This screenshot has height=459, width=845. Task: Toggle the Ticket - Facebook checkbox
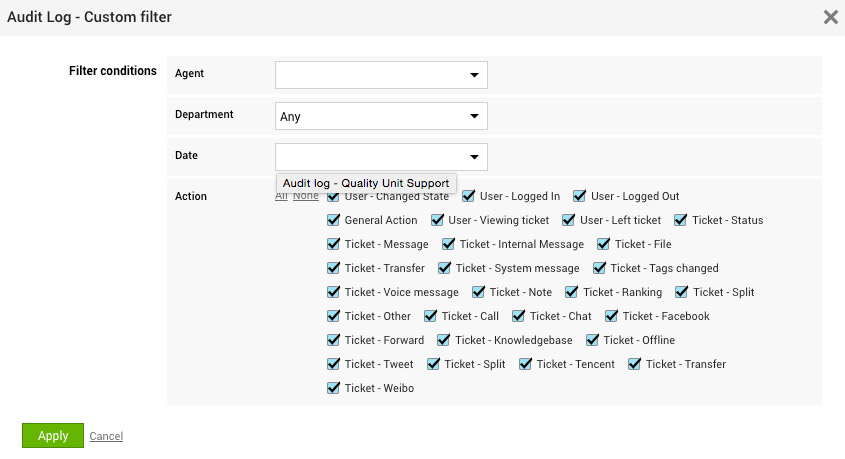[612, 316]
